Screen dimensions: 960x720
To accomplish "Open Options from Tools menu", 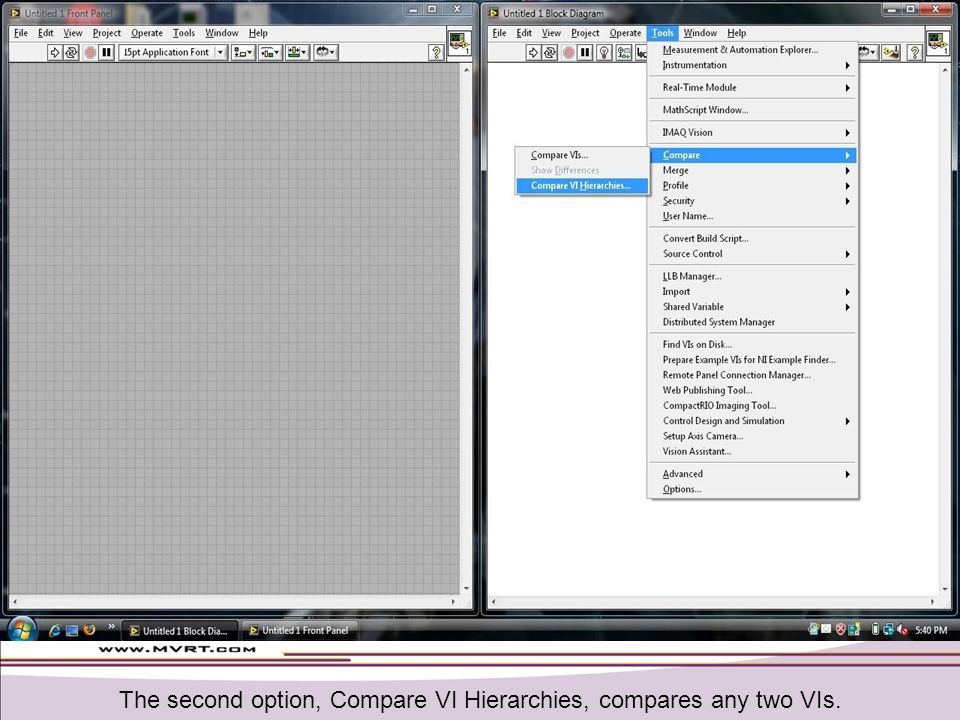I will pyautogui.click(x=752, y=489).
